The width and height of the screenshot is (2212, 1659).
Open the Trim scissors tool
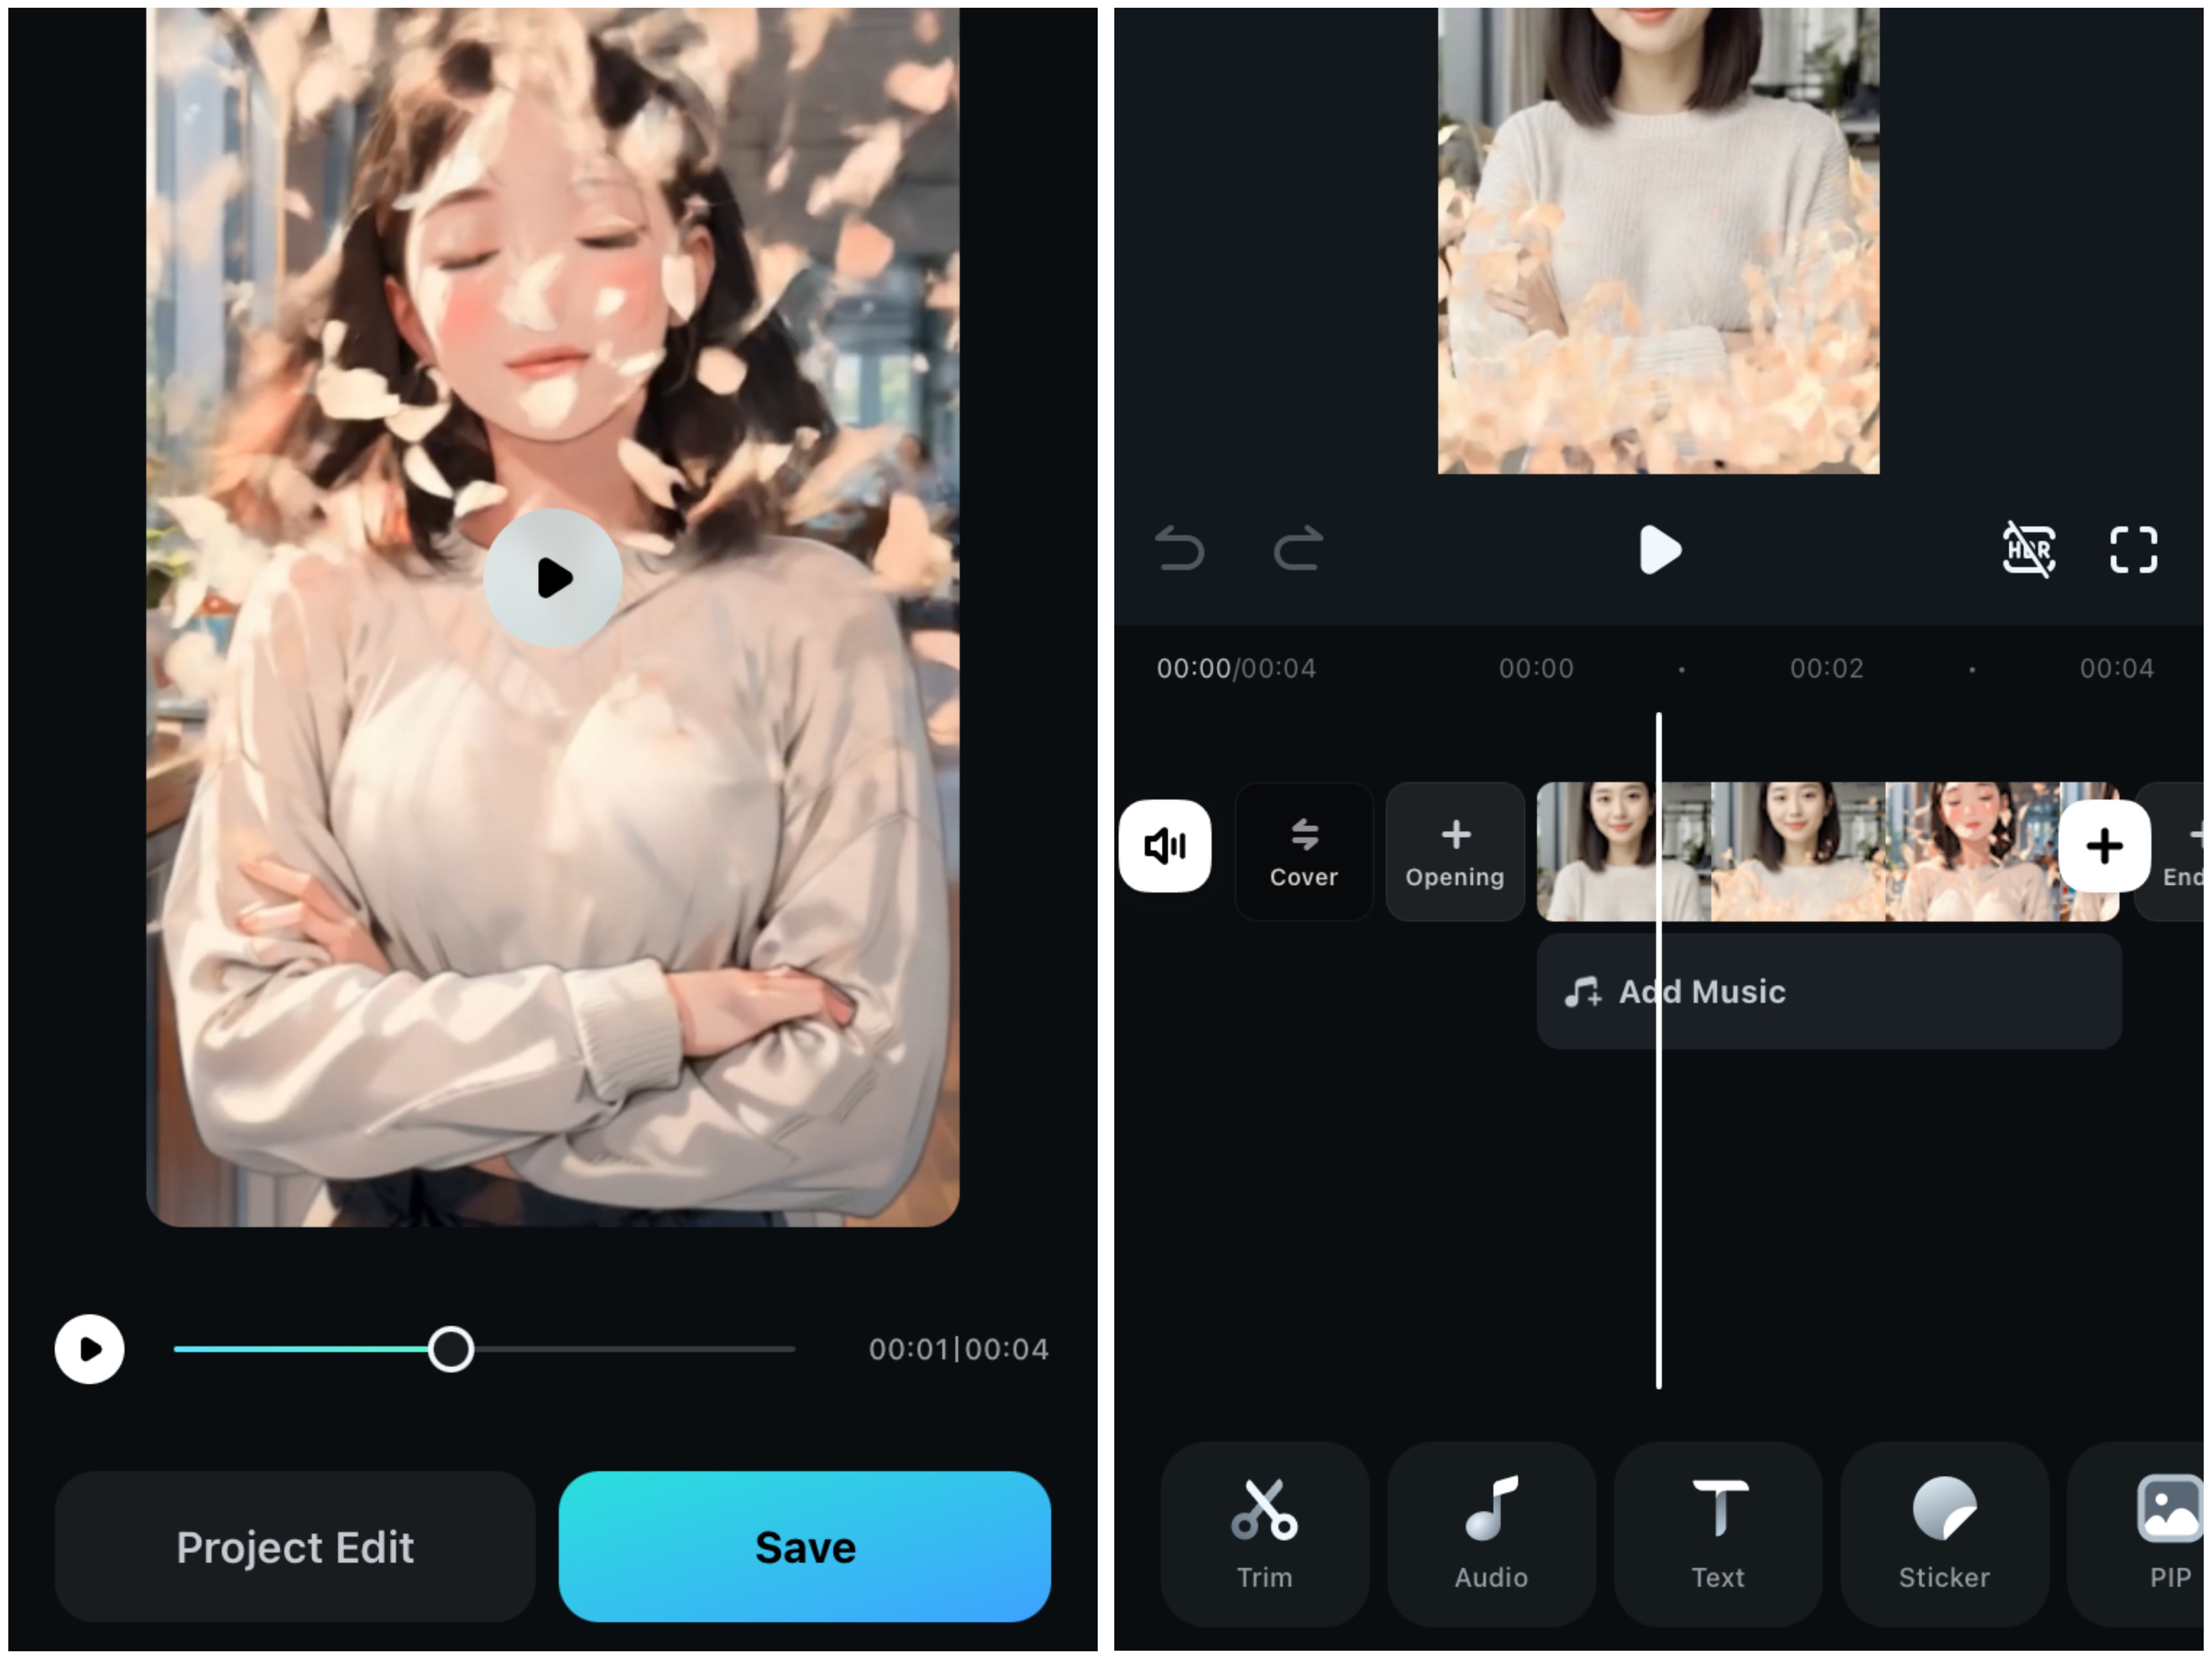pos(1264,1533)
